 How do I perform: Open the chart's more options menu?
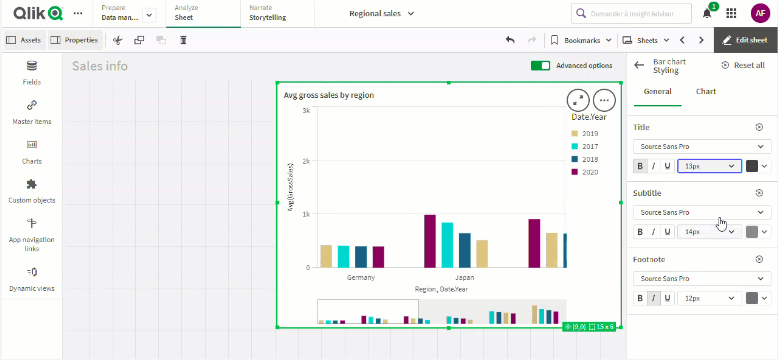604,100
